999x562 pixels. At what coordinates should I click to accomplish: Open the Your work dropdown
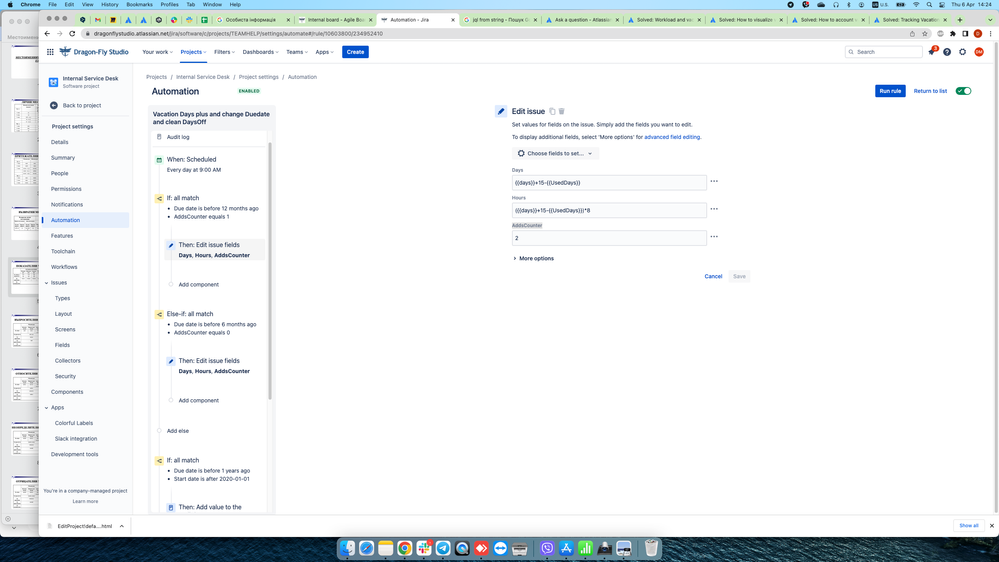[157, 52]
